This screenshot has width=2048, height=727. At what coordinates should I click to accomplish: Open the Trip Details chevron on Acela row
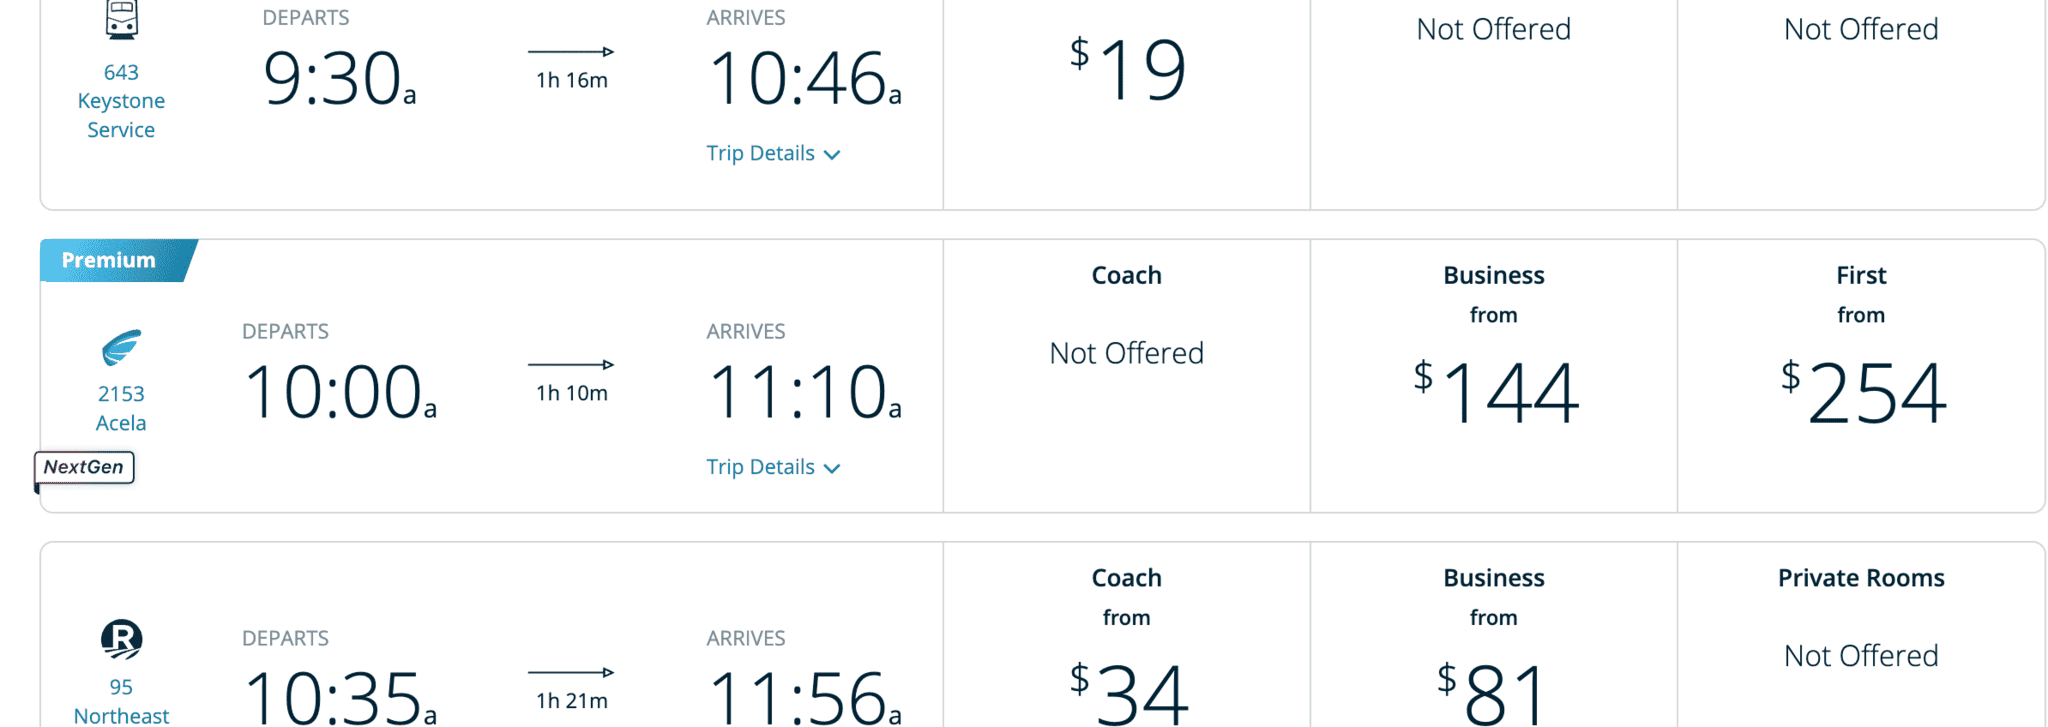click(833, 467)
